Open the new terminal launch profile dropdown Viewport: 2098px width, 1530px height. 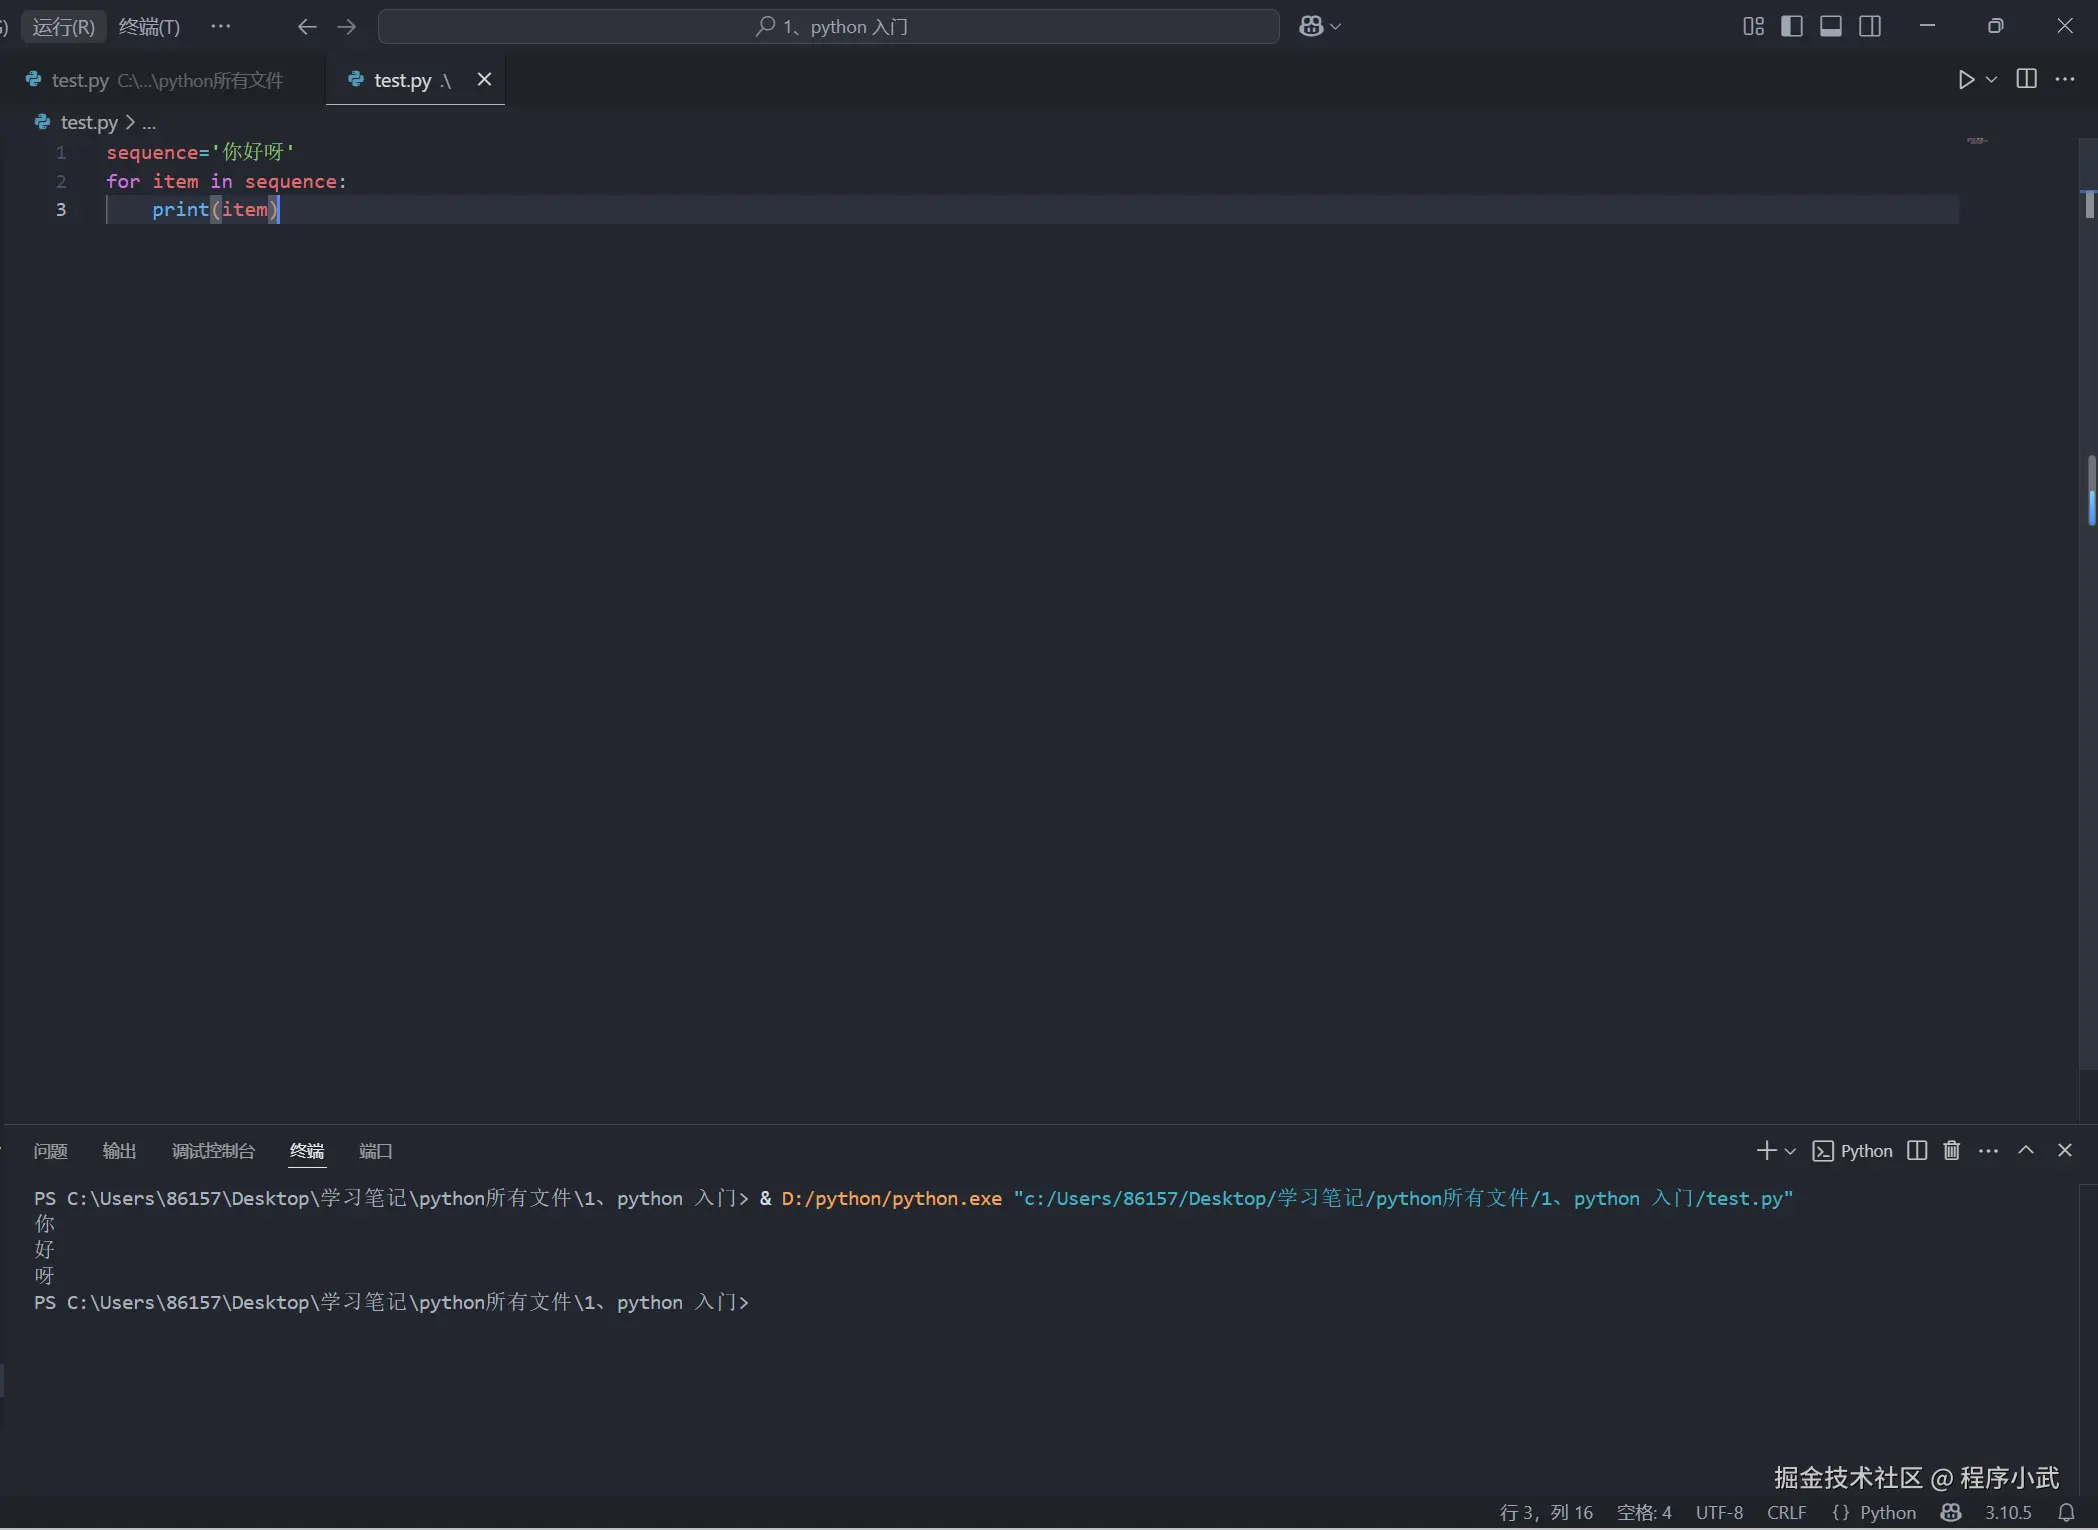point(1790,1152)
